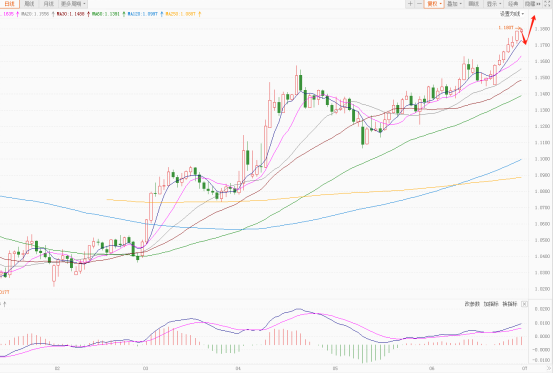This screenshot has height=373, width=554.
Task: Enter fullscreen chart mode
Action: (x=547, y=4)
